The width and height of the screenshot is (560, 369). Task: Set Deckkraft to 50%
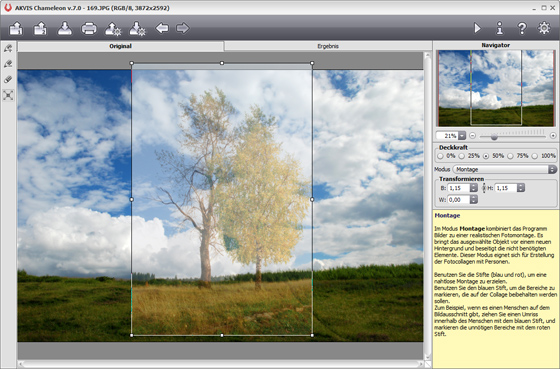pos(486,156)
